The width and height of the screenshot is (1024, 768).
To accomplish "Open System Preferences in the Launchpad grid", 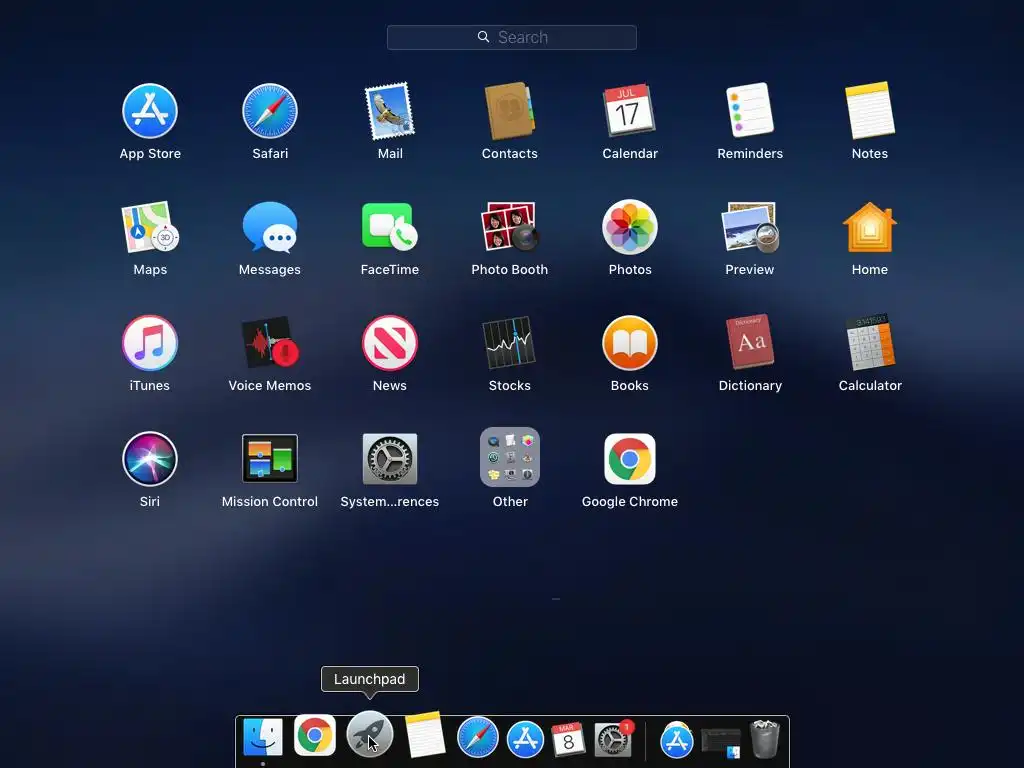I will click(390, 458).
